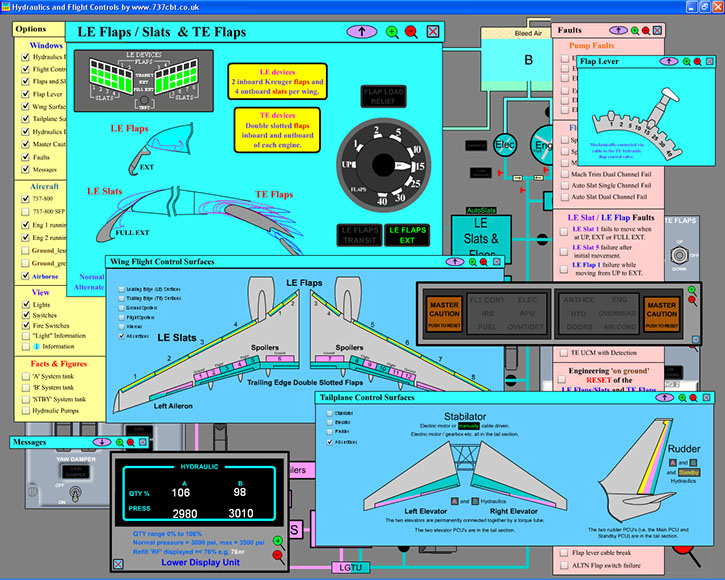Screen dimensions: 725x580
Task: Zoom in the LE Flaps / Slats panel
Action: pos(392,32)
